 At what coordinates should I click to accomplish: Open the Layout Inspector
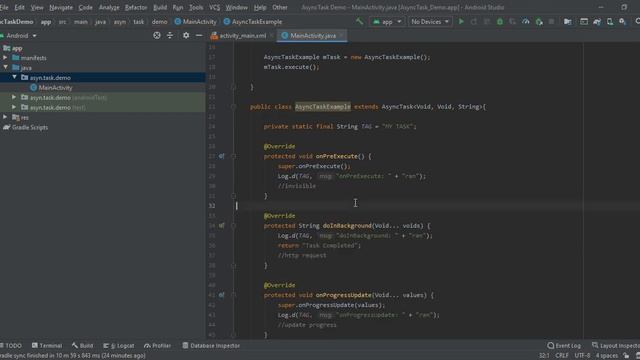coord(616,346)
